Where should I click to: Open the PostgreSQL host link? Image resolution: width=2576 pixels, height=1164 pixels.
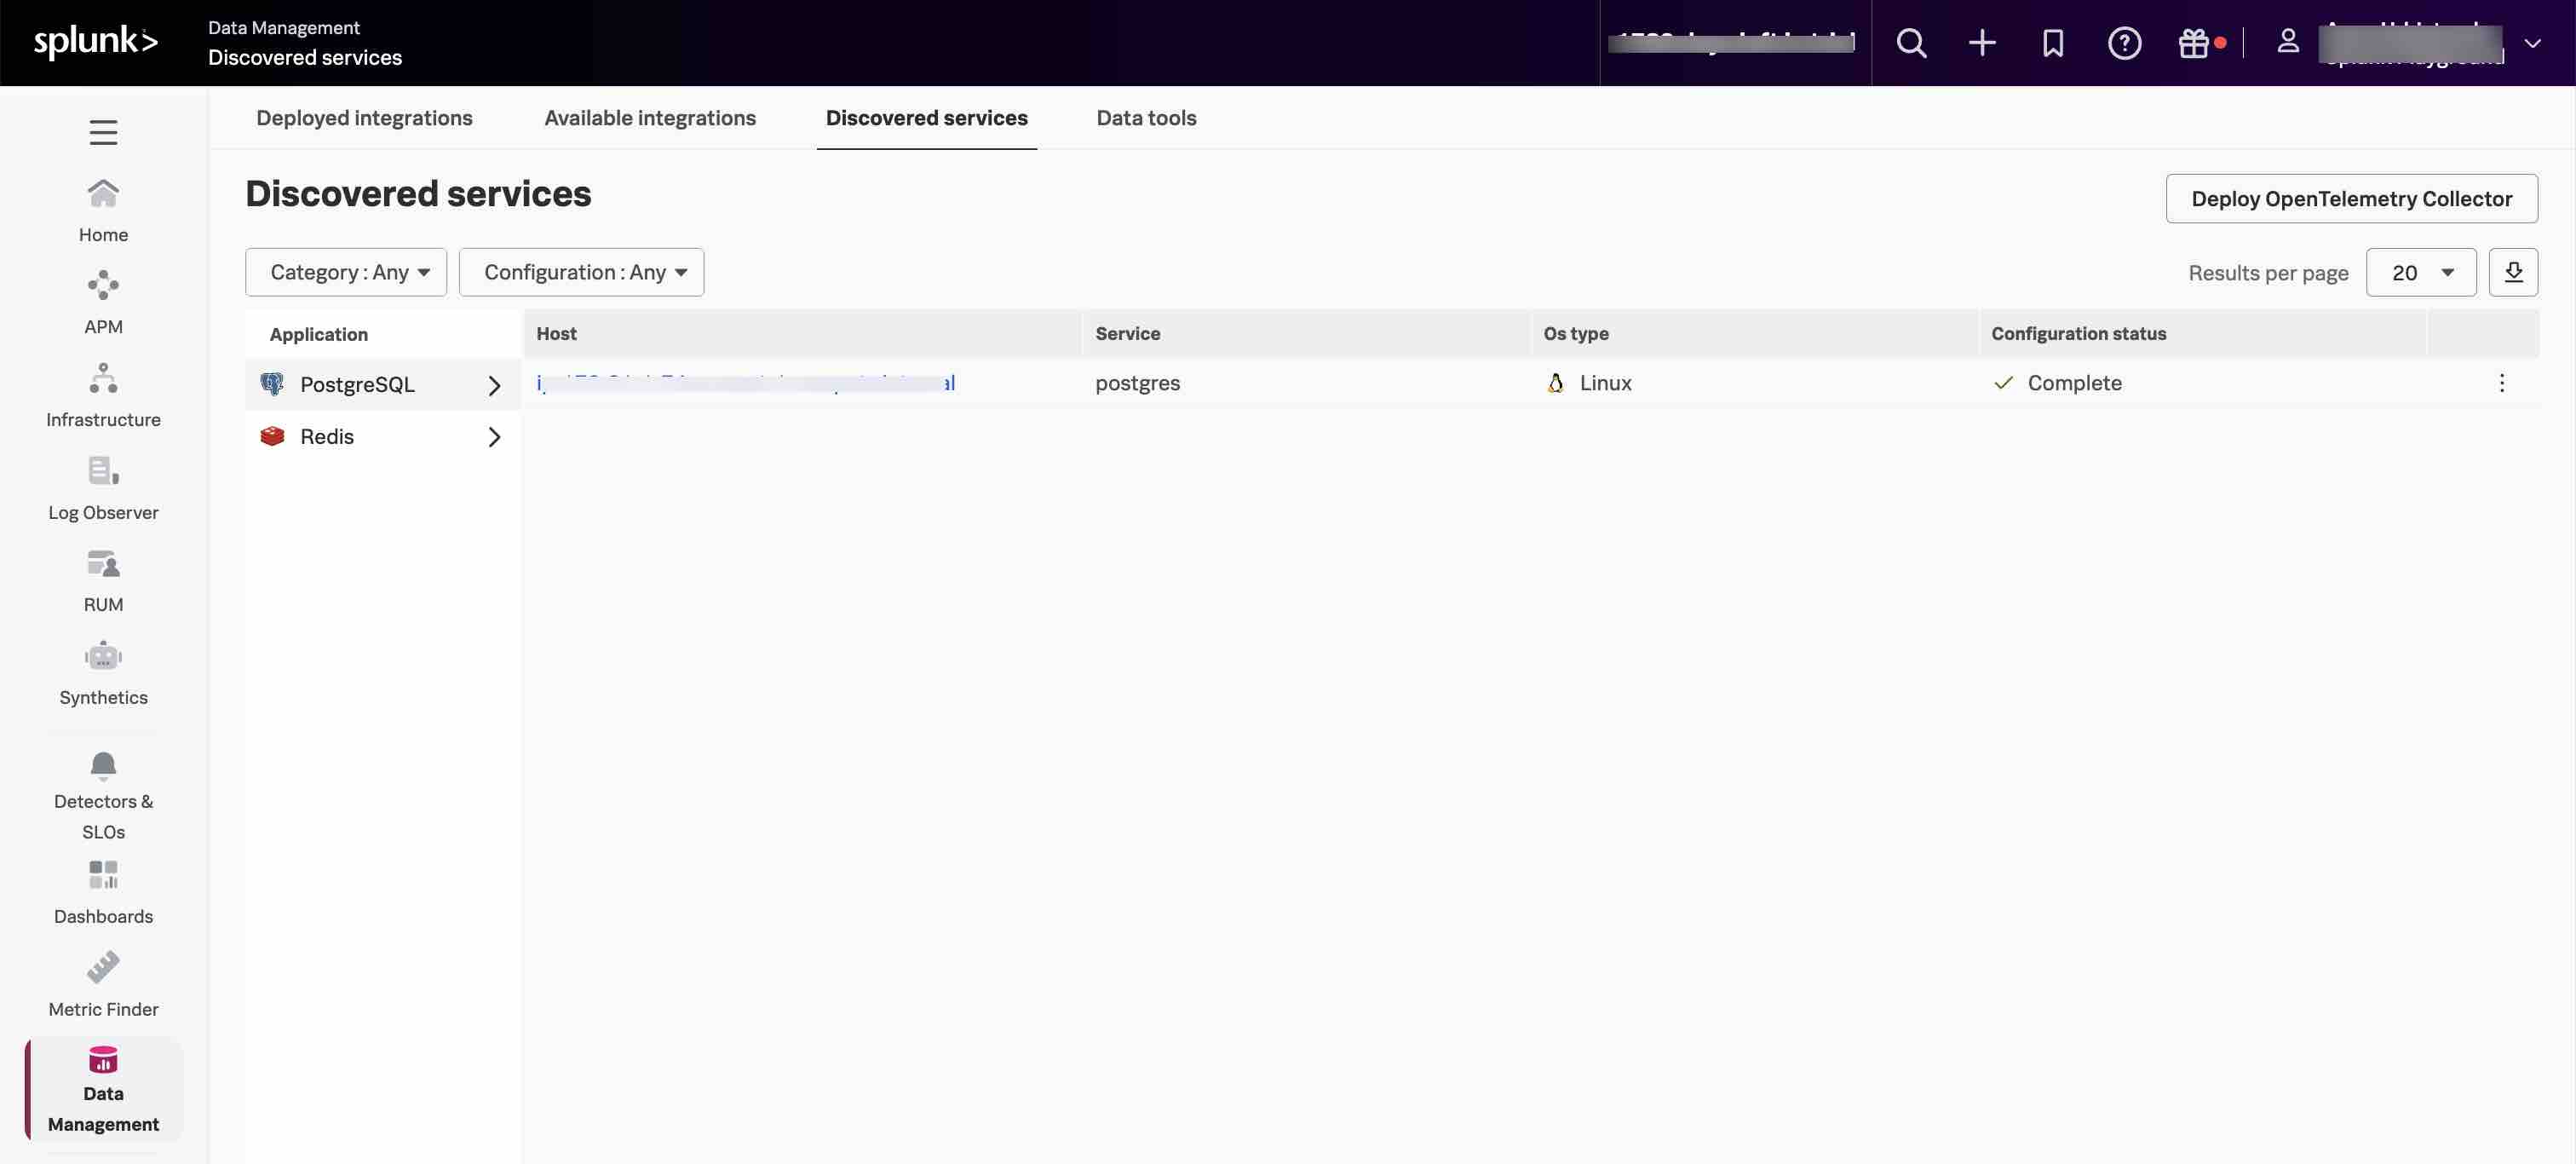pyautogui.click(x=745, y=383)
